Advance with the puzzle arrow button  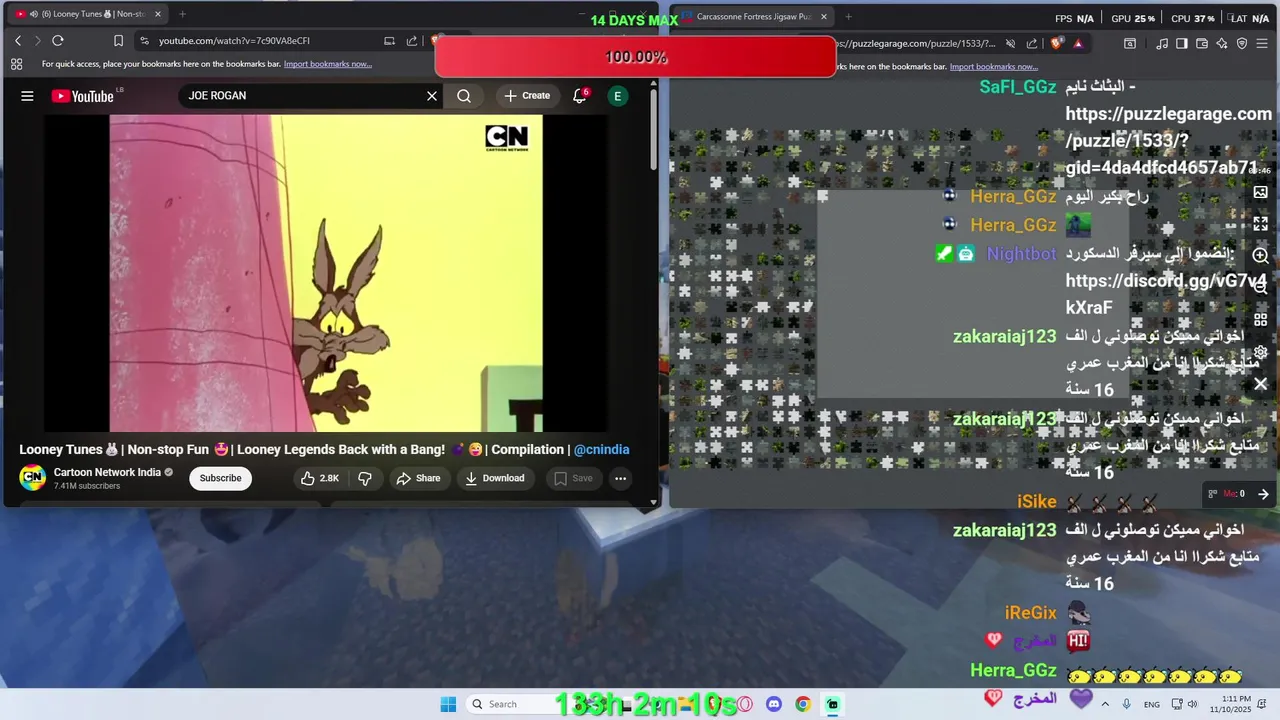tap(1263, 494)
